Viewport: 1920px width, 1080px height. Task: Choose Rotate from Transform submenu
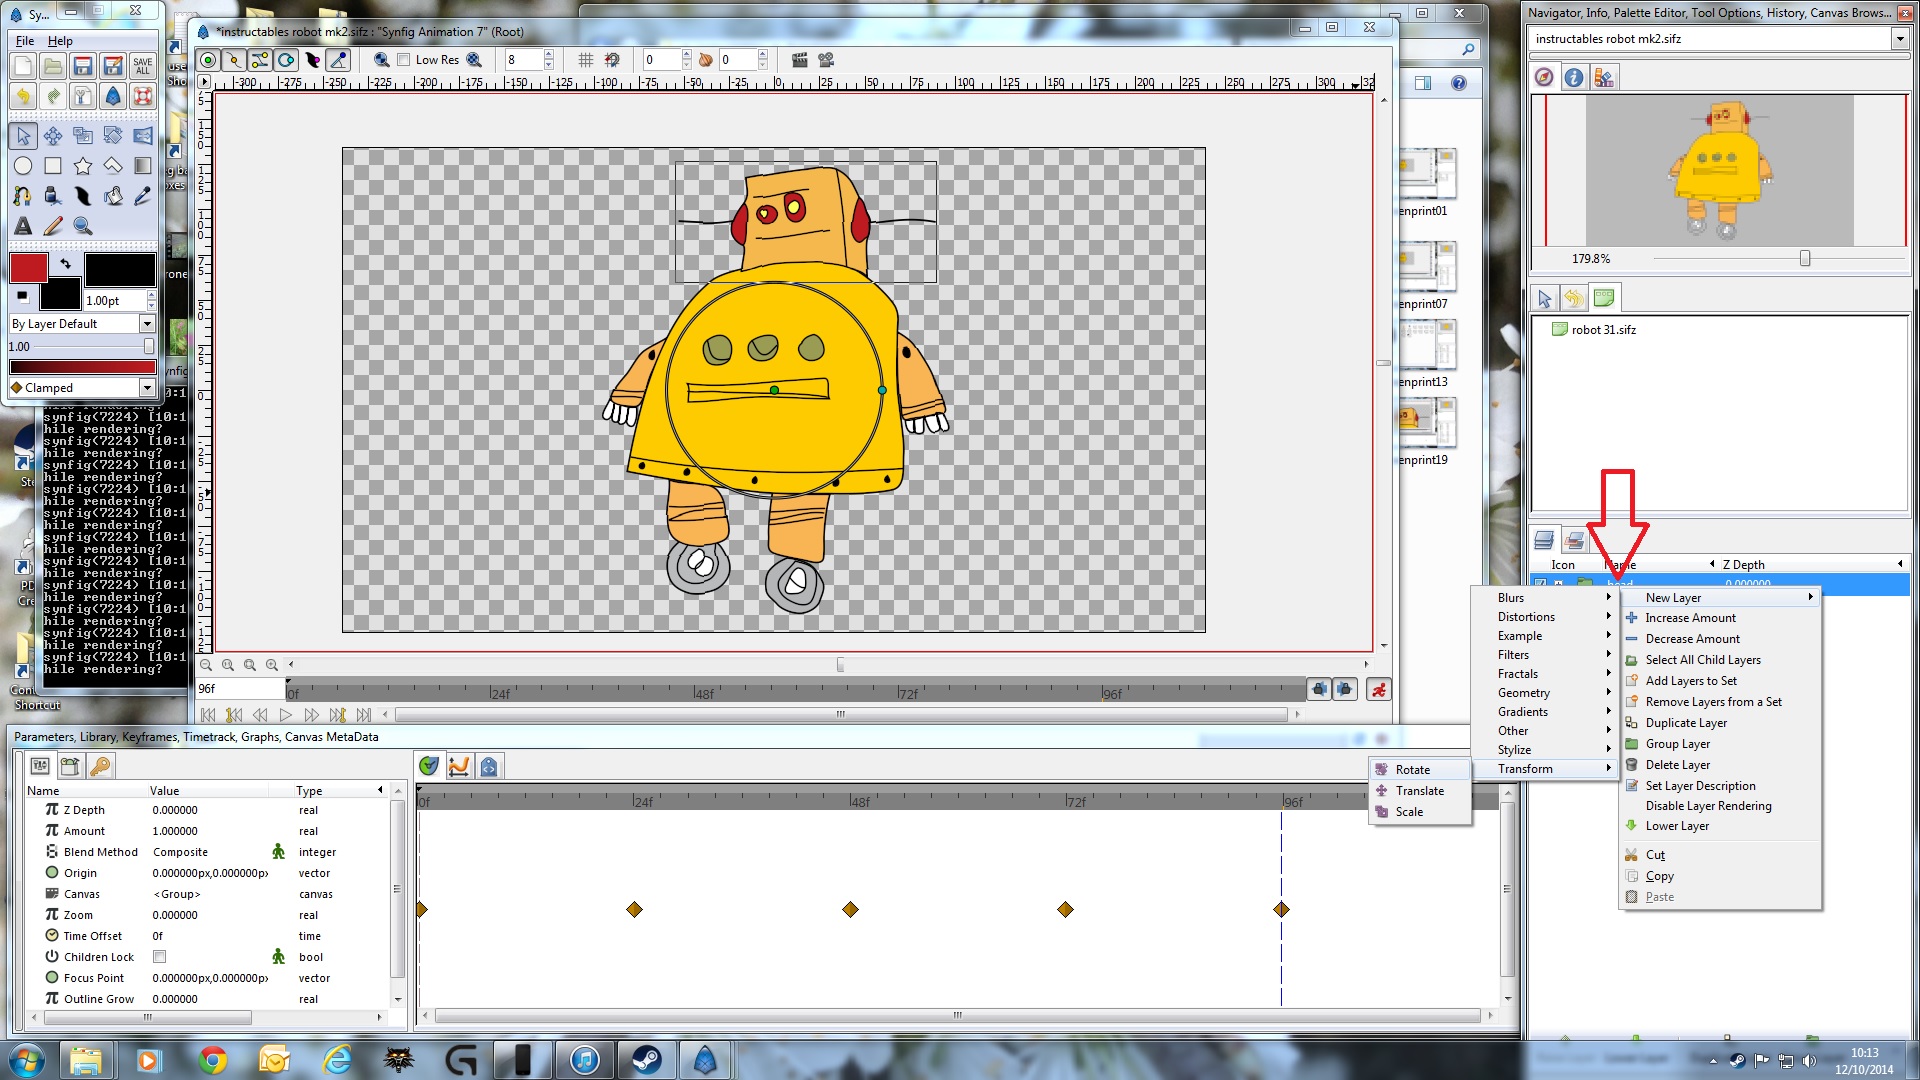[x=1420, y=770]
